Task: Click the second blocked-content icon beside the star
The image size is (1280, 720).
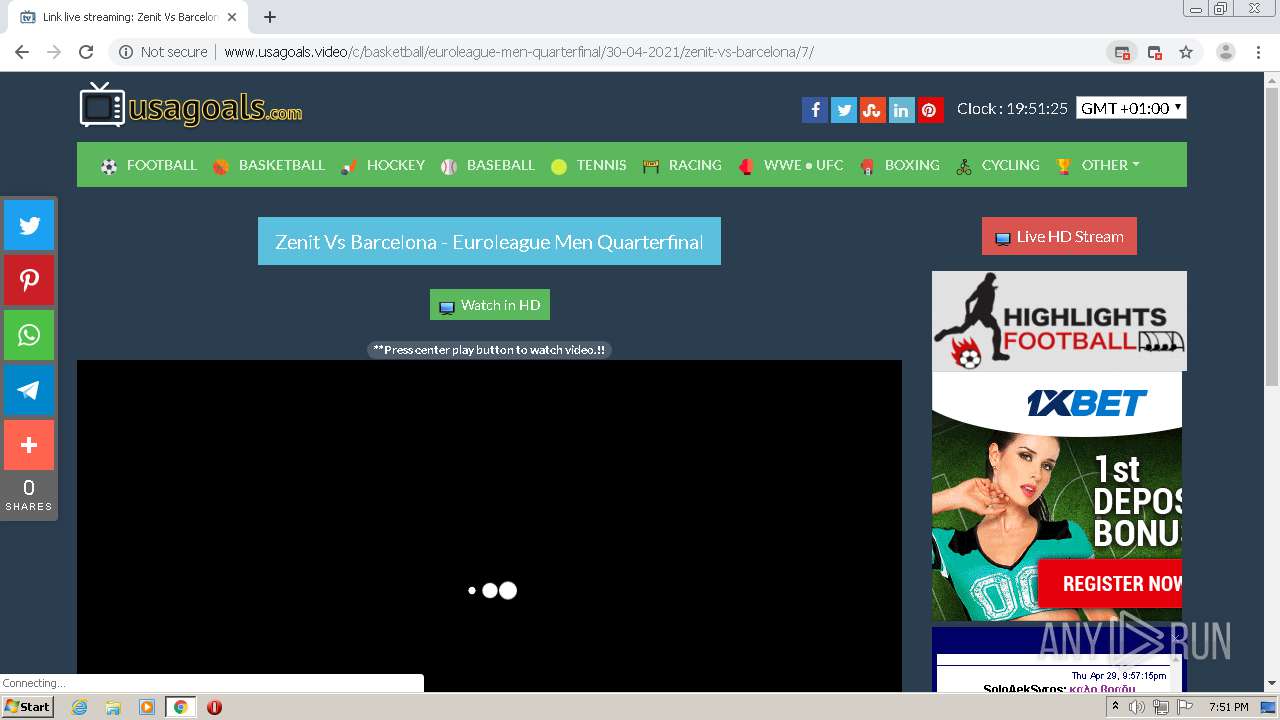Action: (1154, 52)
